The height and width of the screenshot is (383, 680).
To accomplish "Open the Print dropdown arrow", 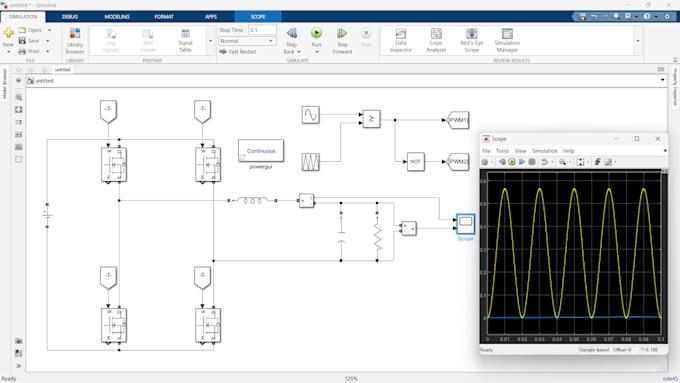I will click(x=48, y=52).
